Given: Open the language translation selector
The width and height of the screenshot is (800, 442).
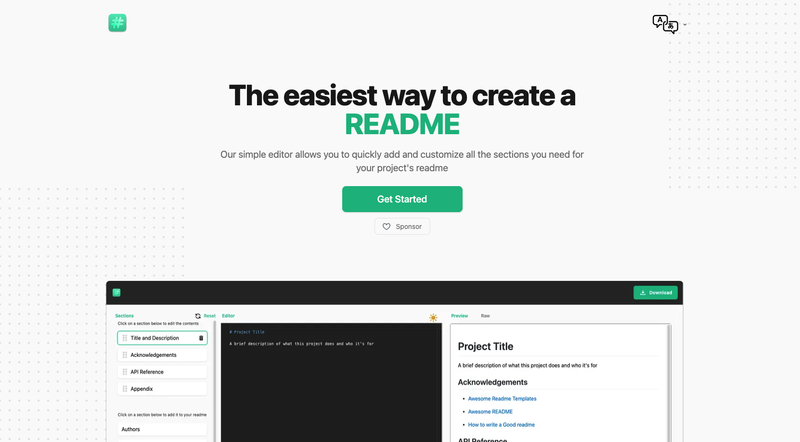Looking at the screenshot, I should click(669, 24).
